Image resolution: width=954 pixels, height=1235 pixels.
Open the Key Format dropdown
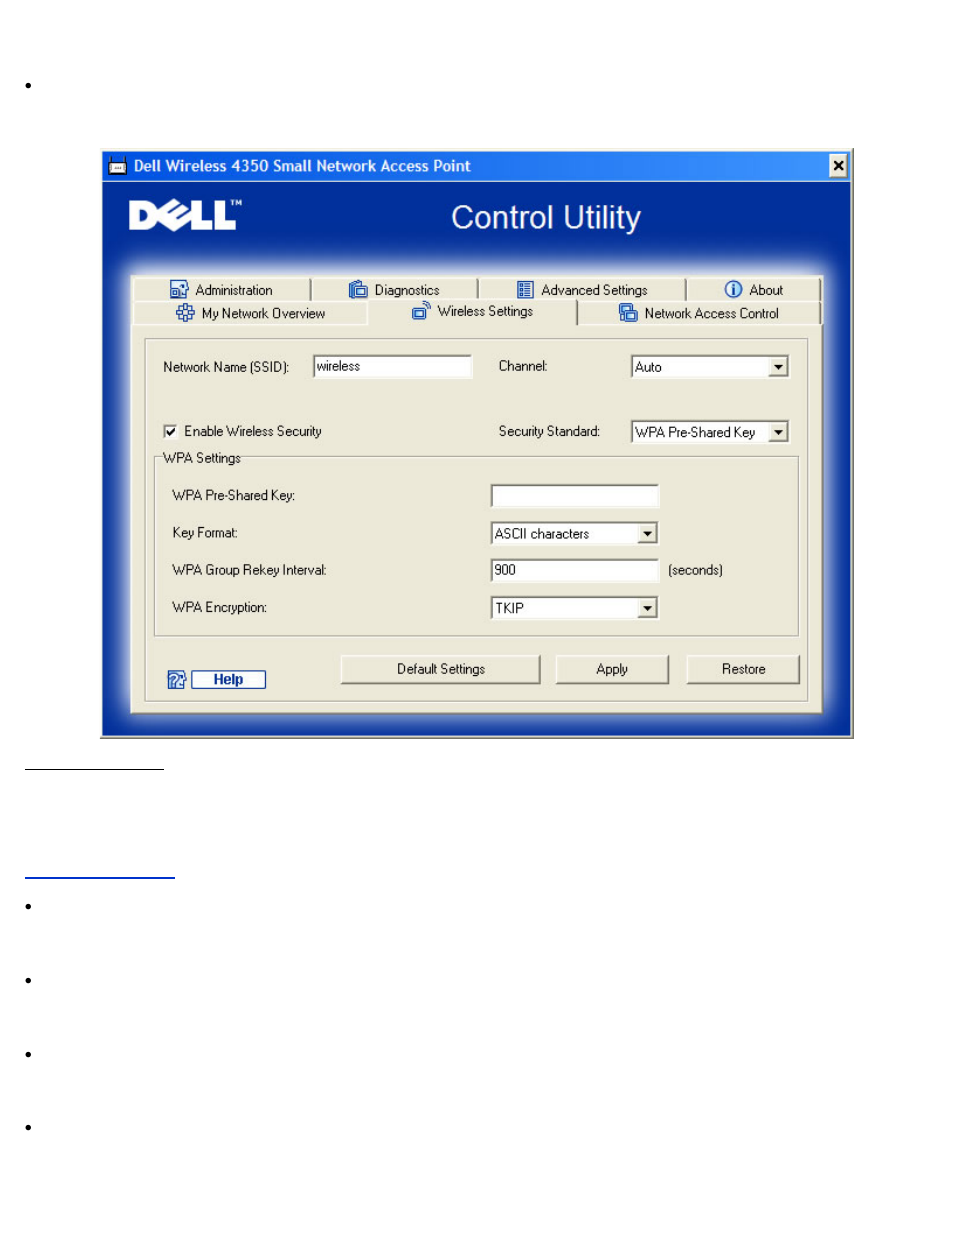(647, 534)
